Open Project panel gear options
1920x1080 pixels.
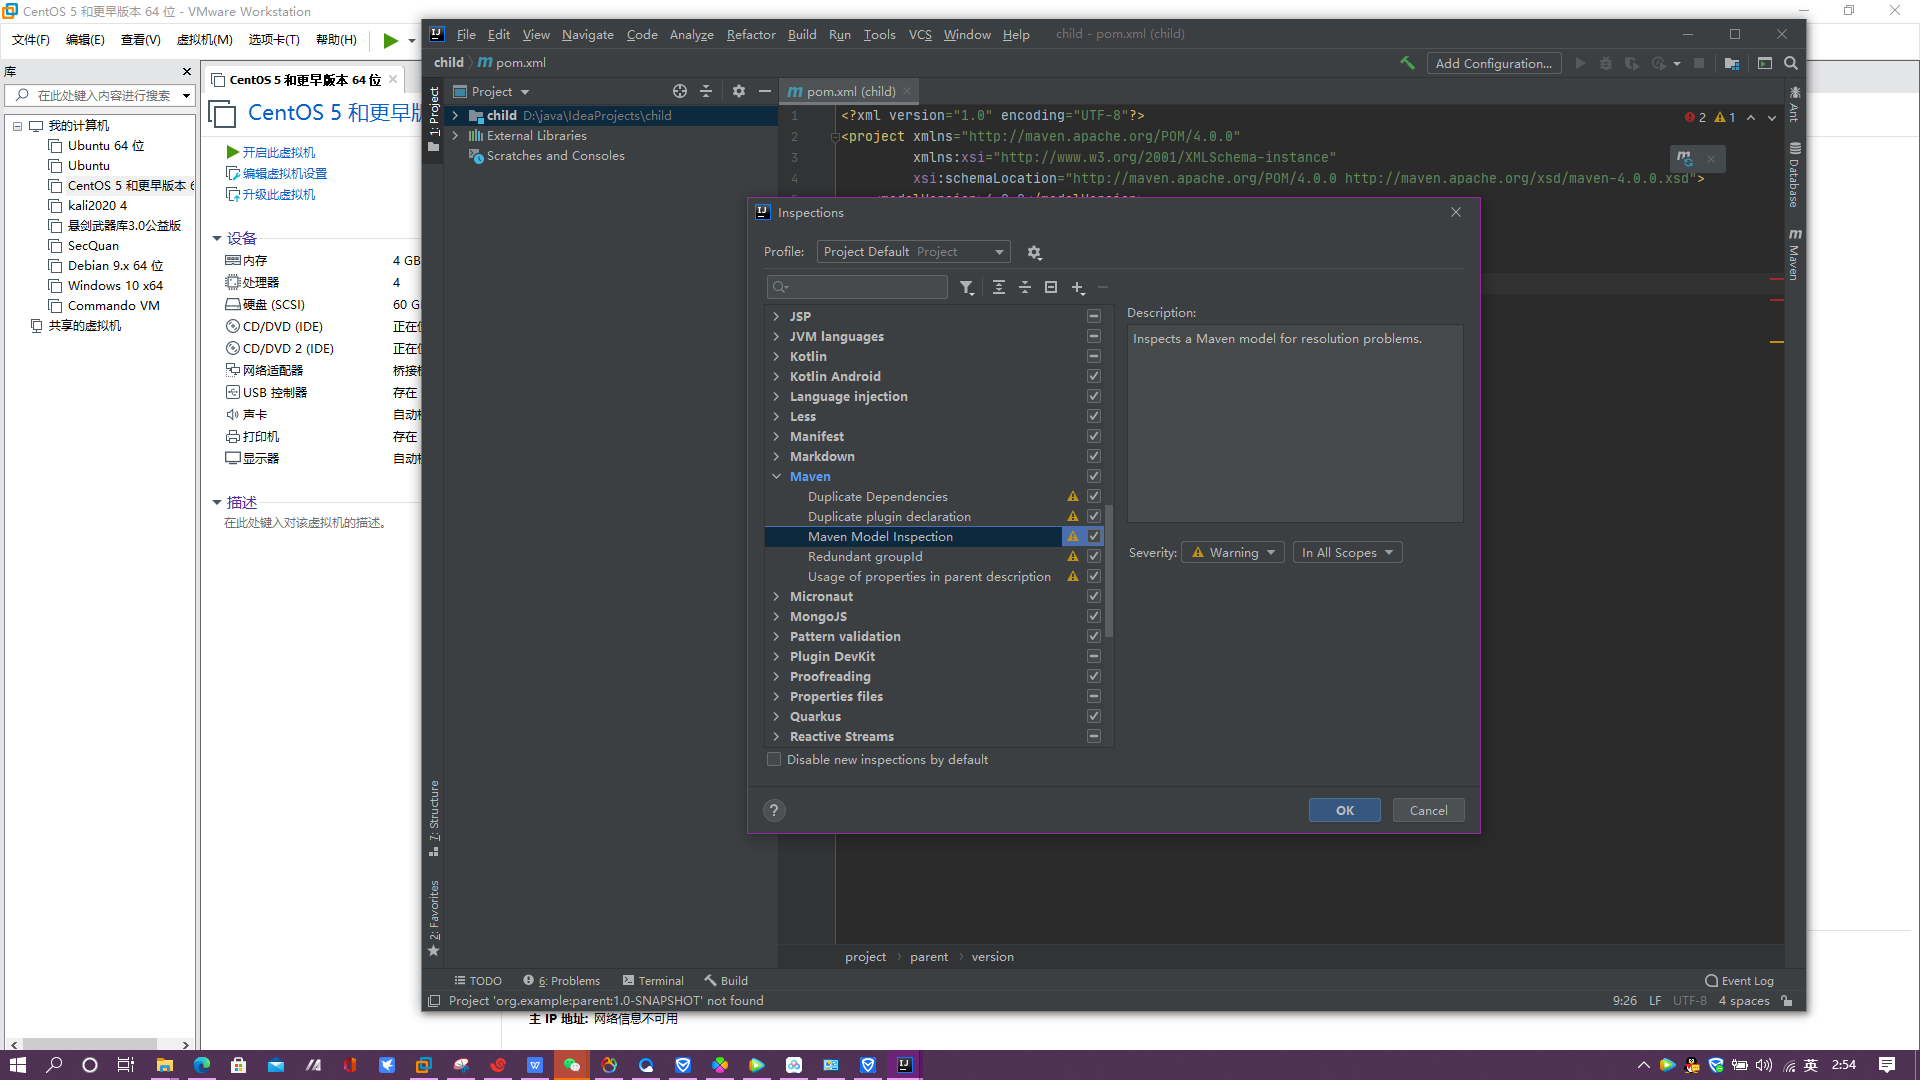click(x=739, y=91)
